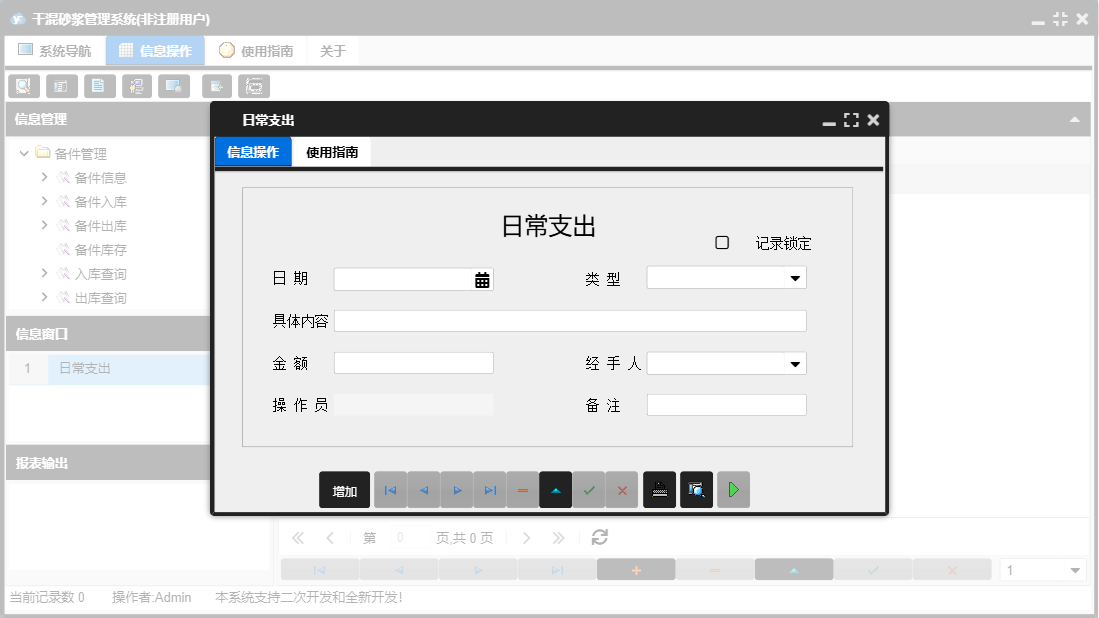The height and width of the screenshot is (618, 1099).
Task: Select the print icon in the dialog toolbar
Action: tap(659, 489)
